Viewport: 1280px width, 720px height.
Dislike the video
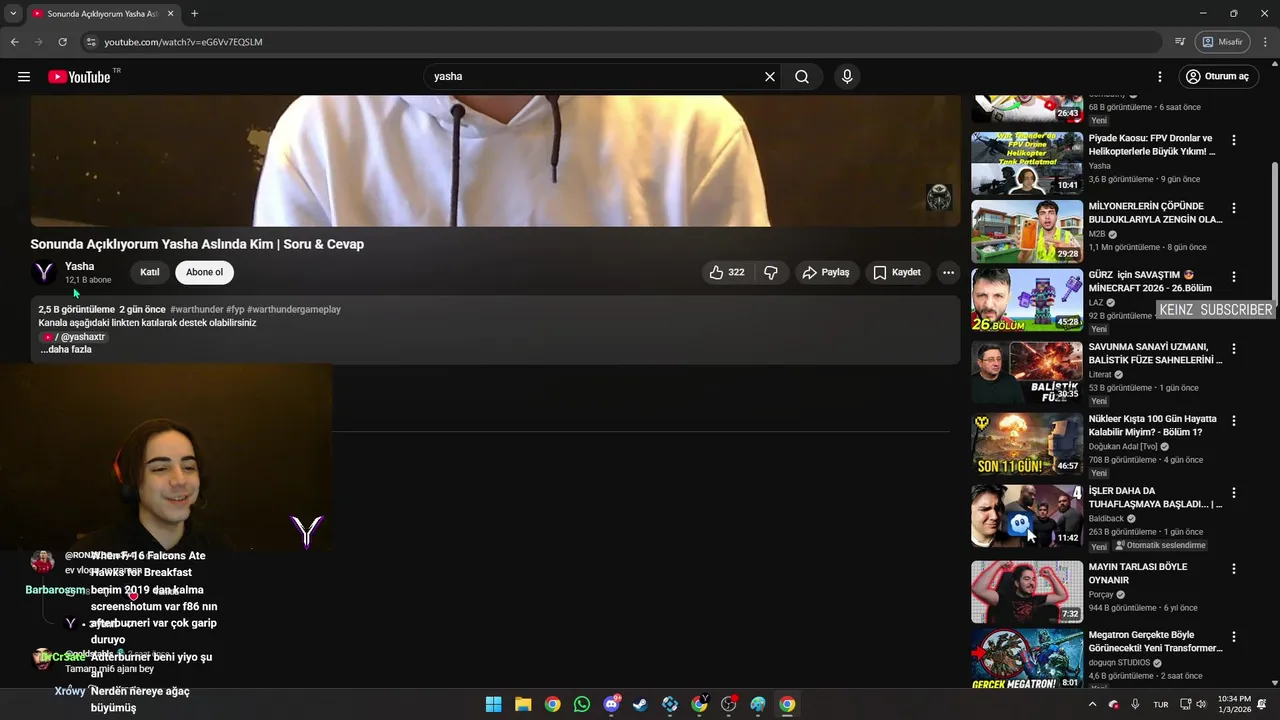pos(771,272)
